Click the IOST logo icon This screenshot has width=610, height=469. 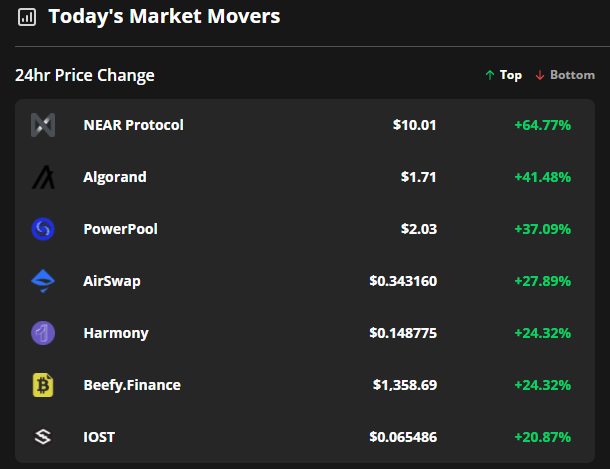point(43,437)
